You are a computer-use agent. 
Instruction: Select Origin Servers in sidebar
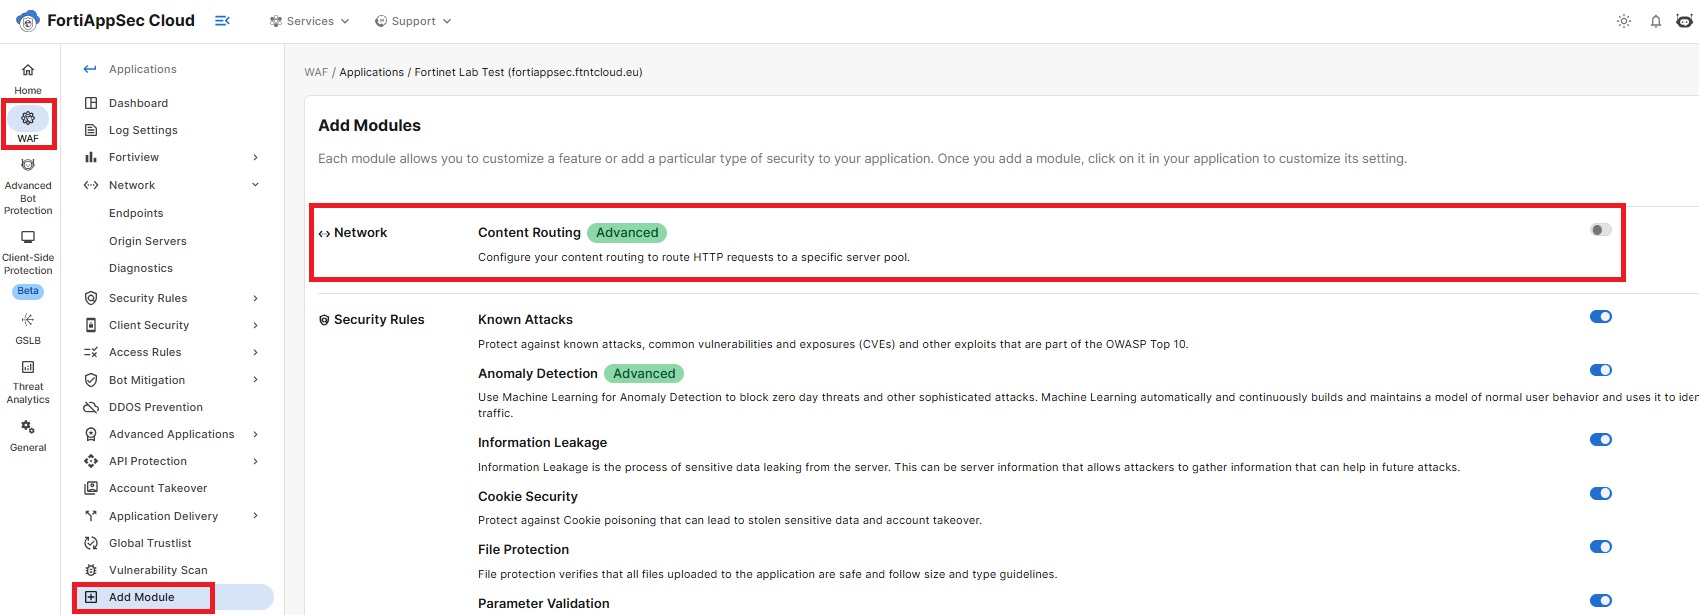pyautogui.click(x=148, y=241)
